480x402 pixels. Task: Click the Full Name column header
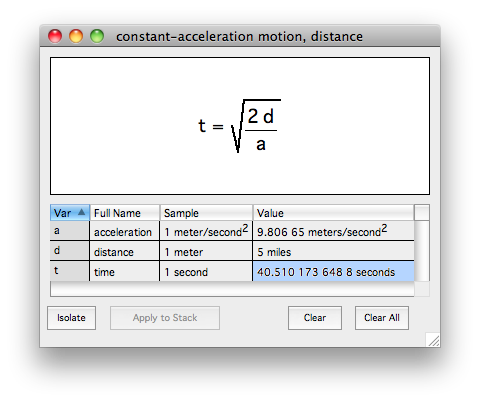click(125, 213)
